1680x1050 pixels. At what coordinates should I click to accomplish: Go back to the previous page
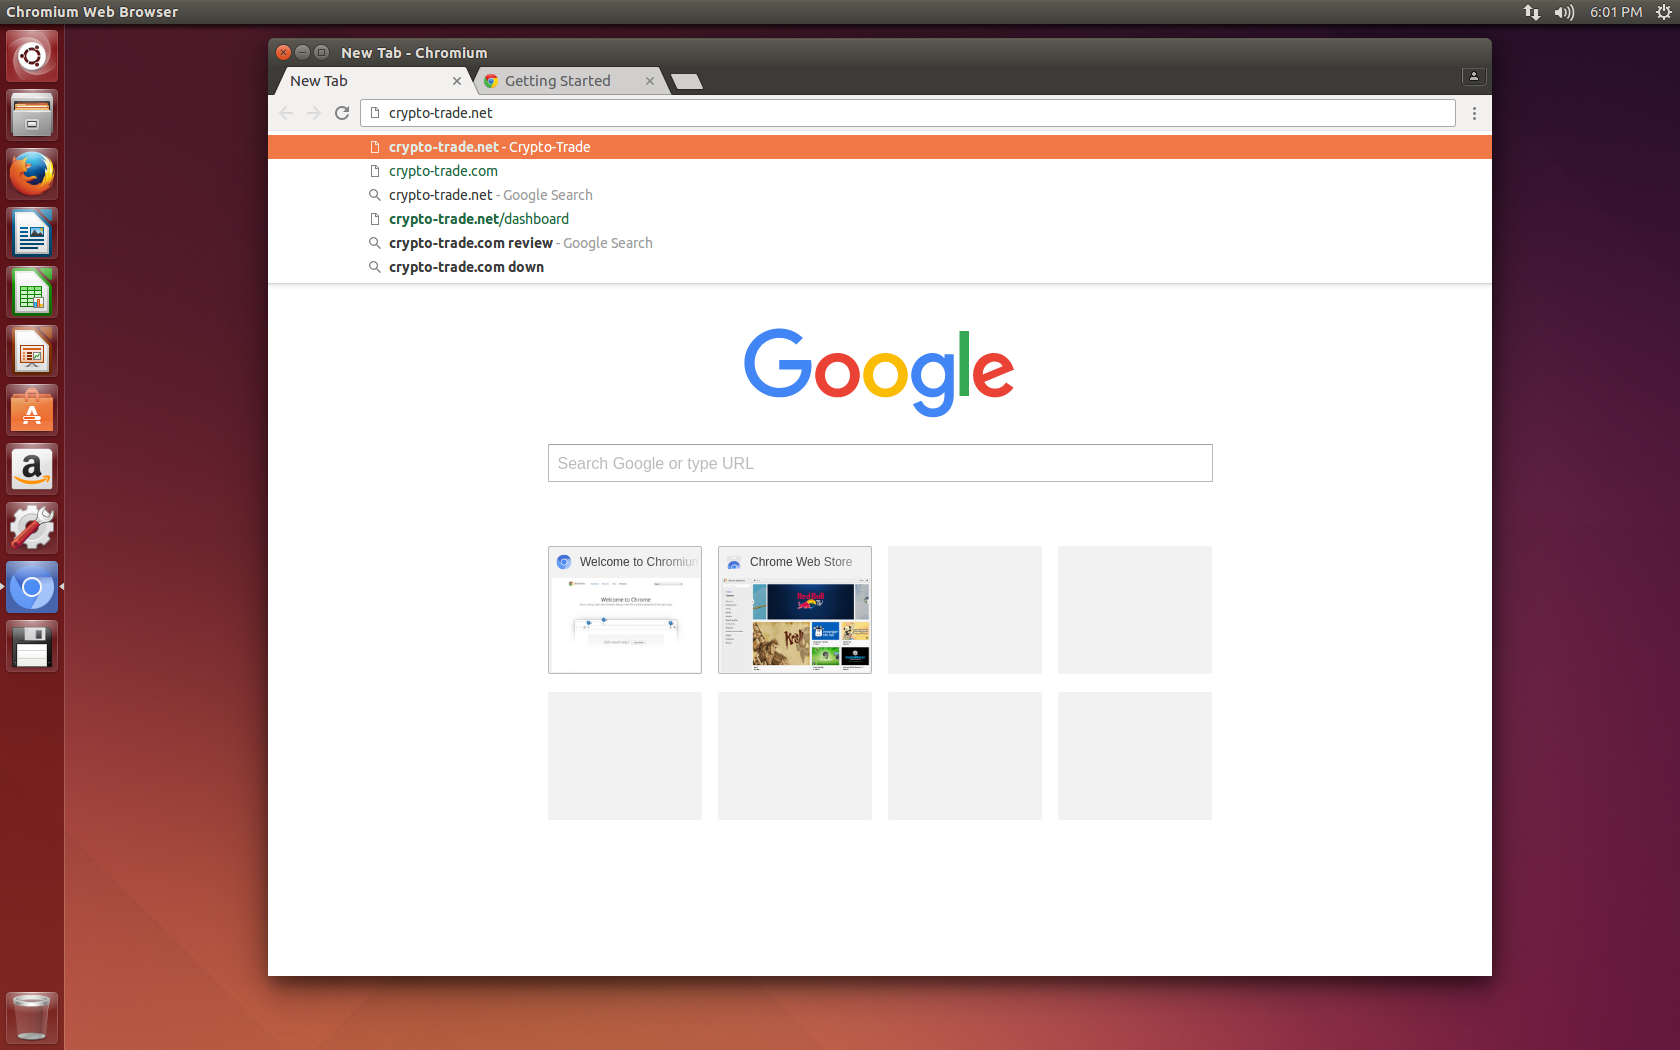tap(286, 113)
